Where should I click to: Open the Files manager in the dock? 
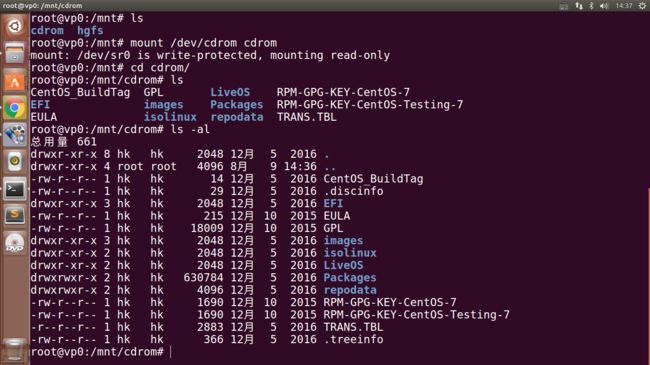(x=15, y=53)
